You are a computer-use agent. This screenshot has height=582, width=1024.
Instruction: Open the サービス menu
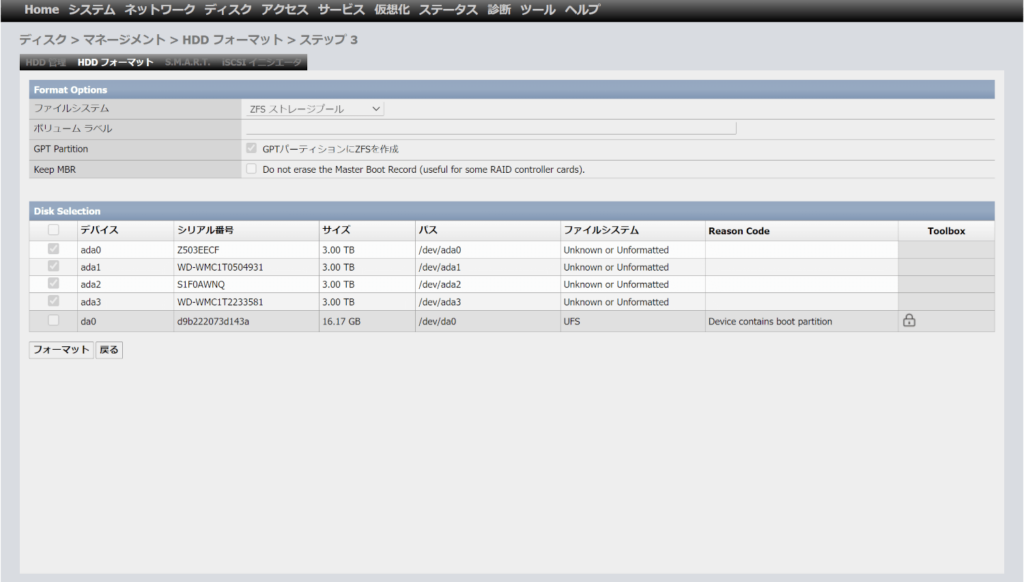point(341,10)
